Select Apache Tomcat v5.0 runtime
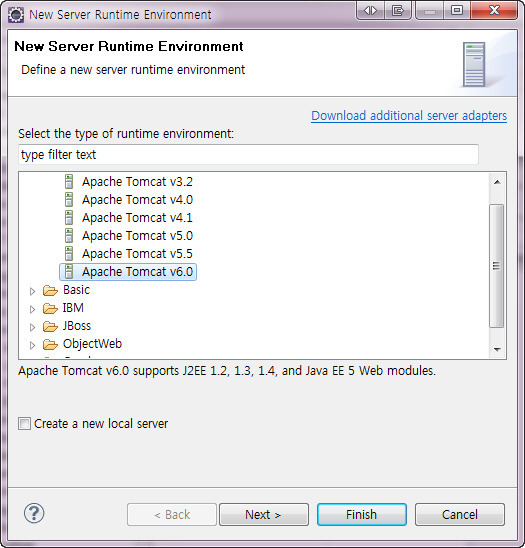Viewport: 525px width, 548px height. (x=137, y=236)
